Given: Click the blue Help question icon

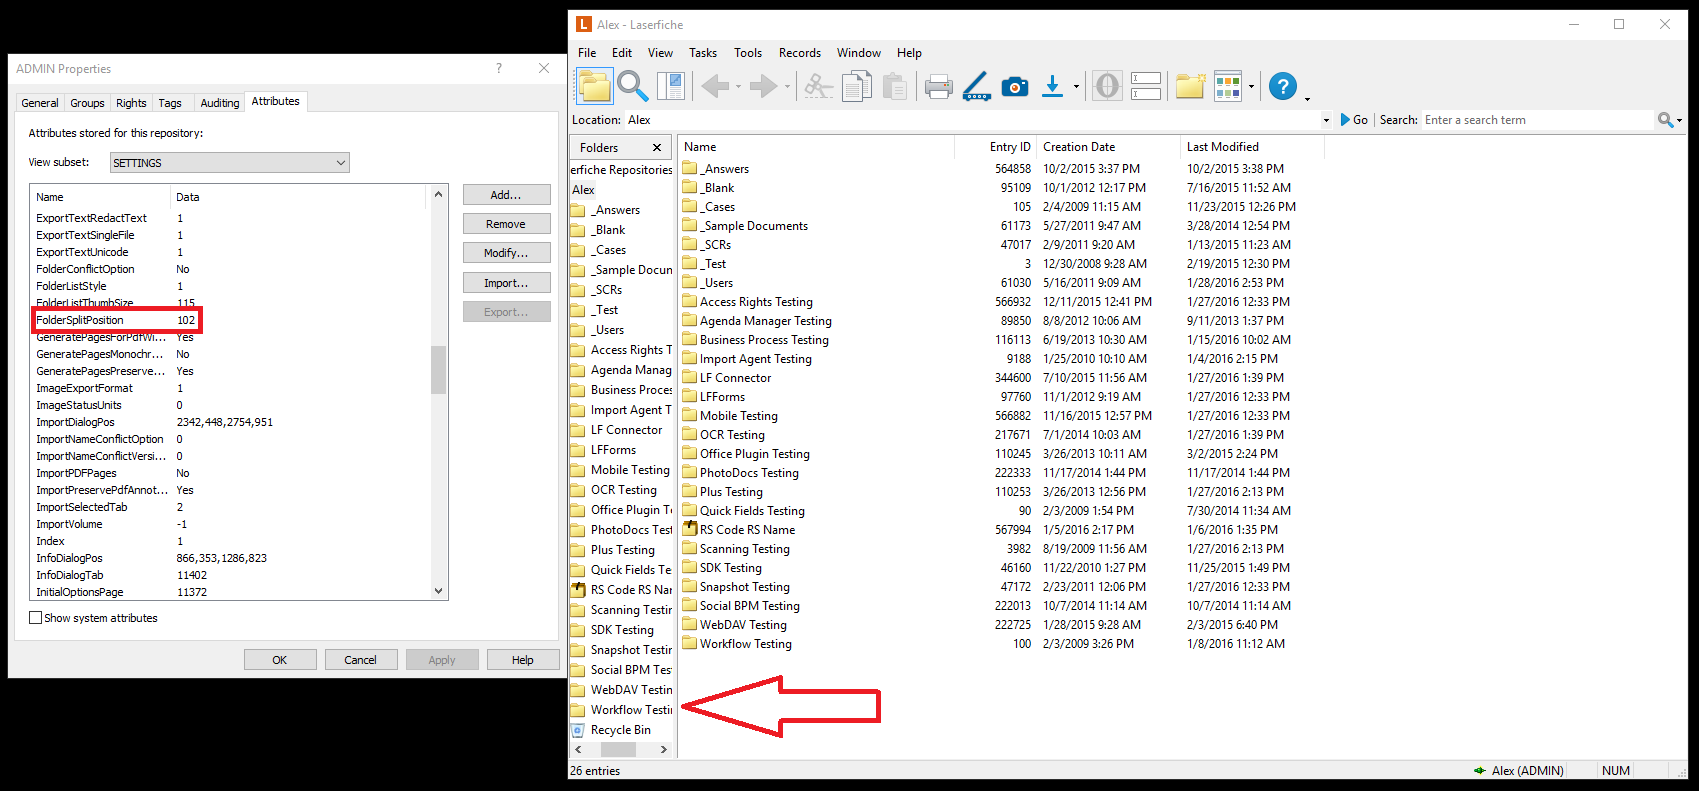Looking at the screenshot, I should click(x=1283, y=86).
